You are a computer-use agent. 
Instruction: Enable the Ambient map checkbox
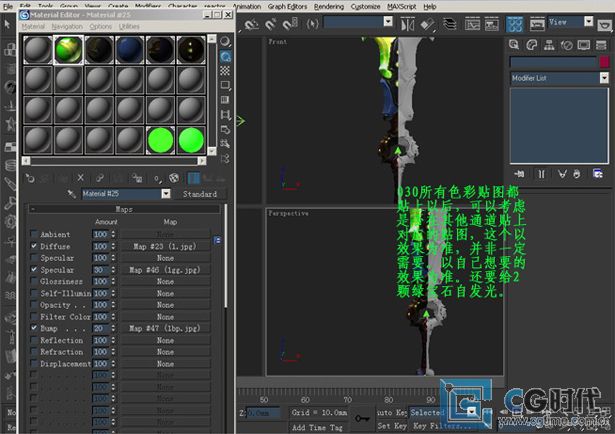coord(35,234)
